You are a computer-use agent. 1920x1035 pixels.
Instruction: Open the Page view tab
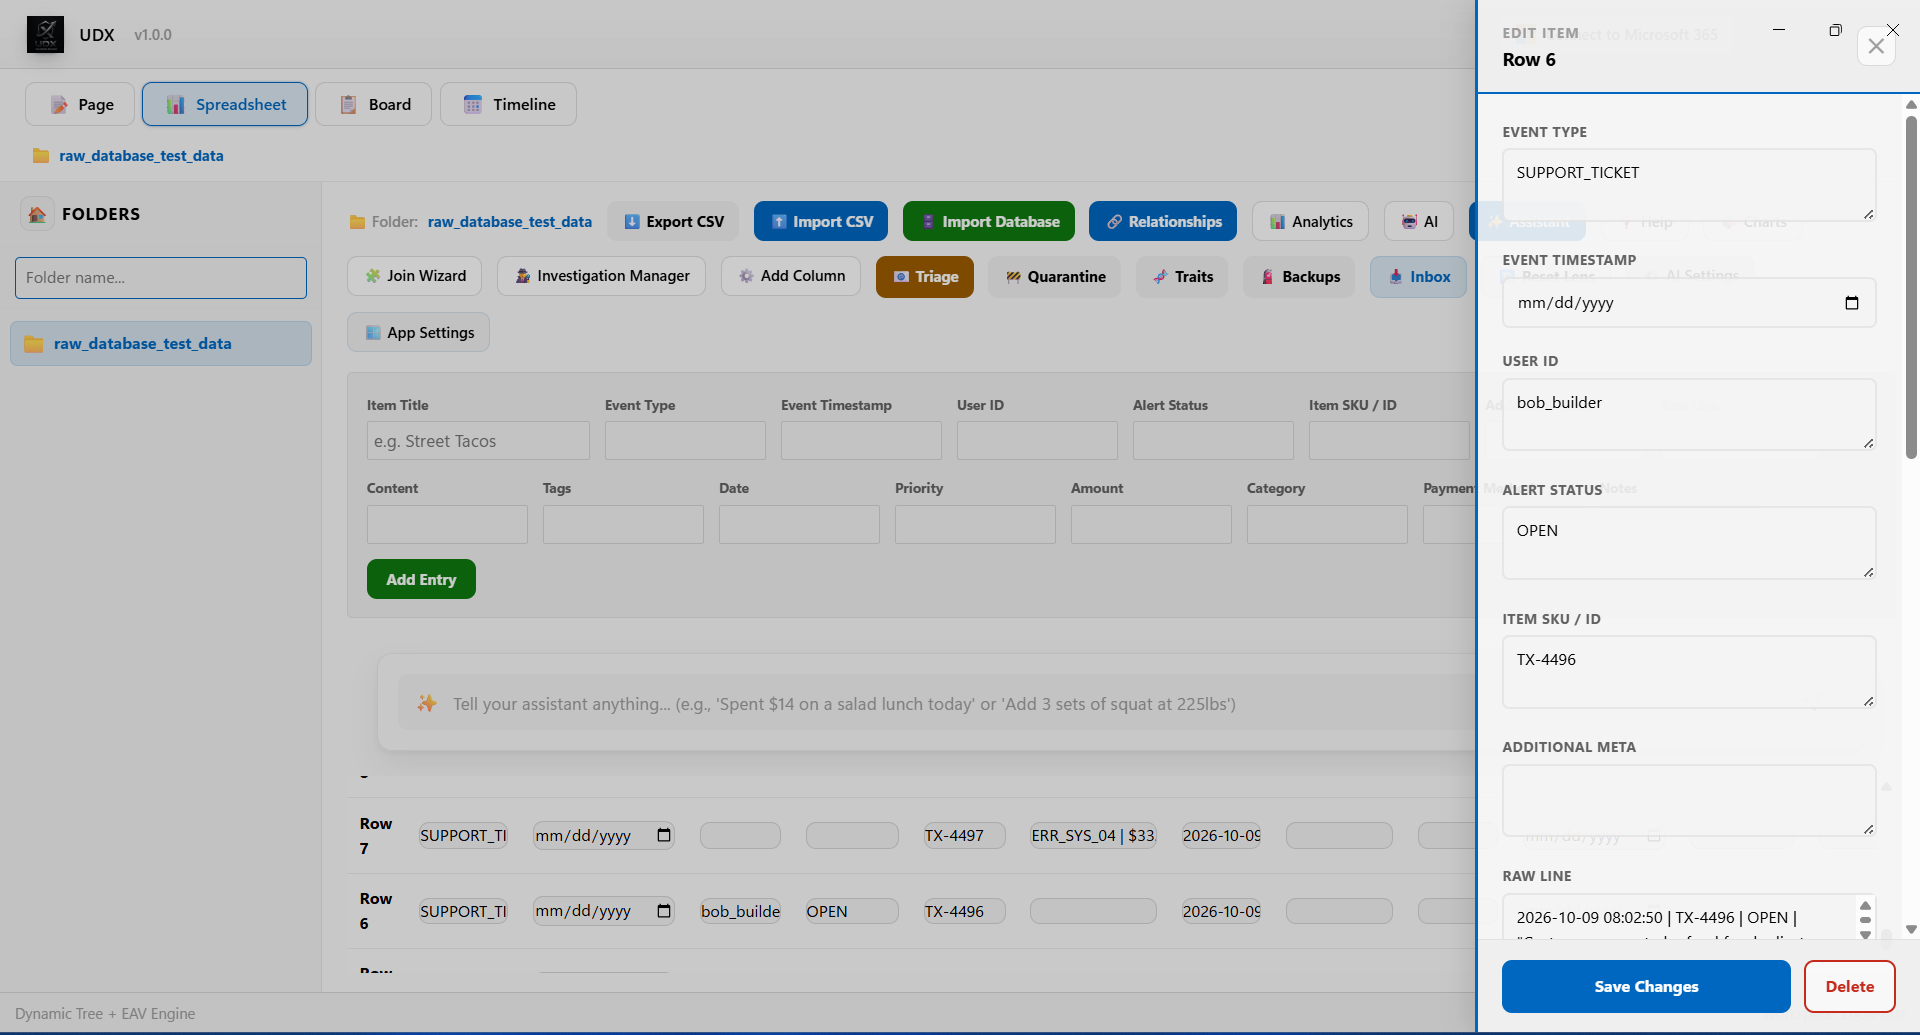pos(80,104)
